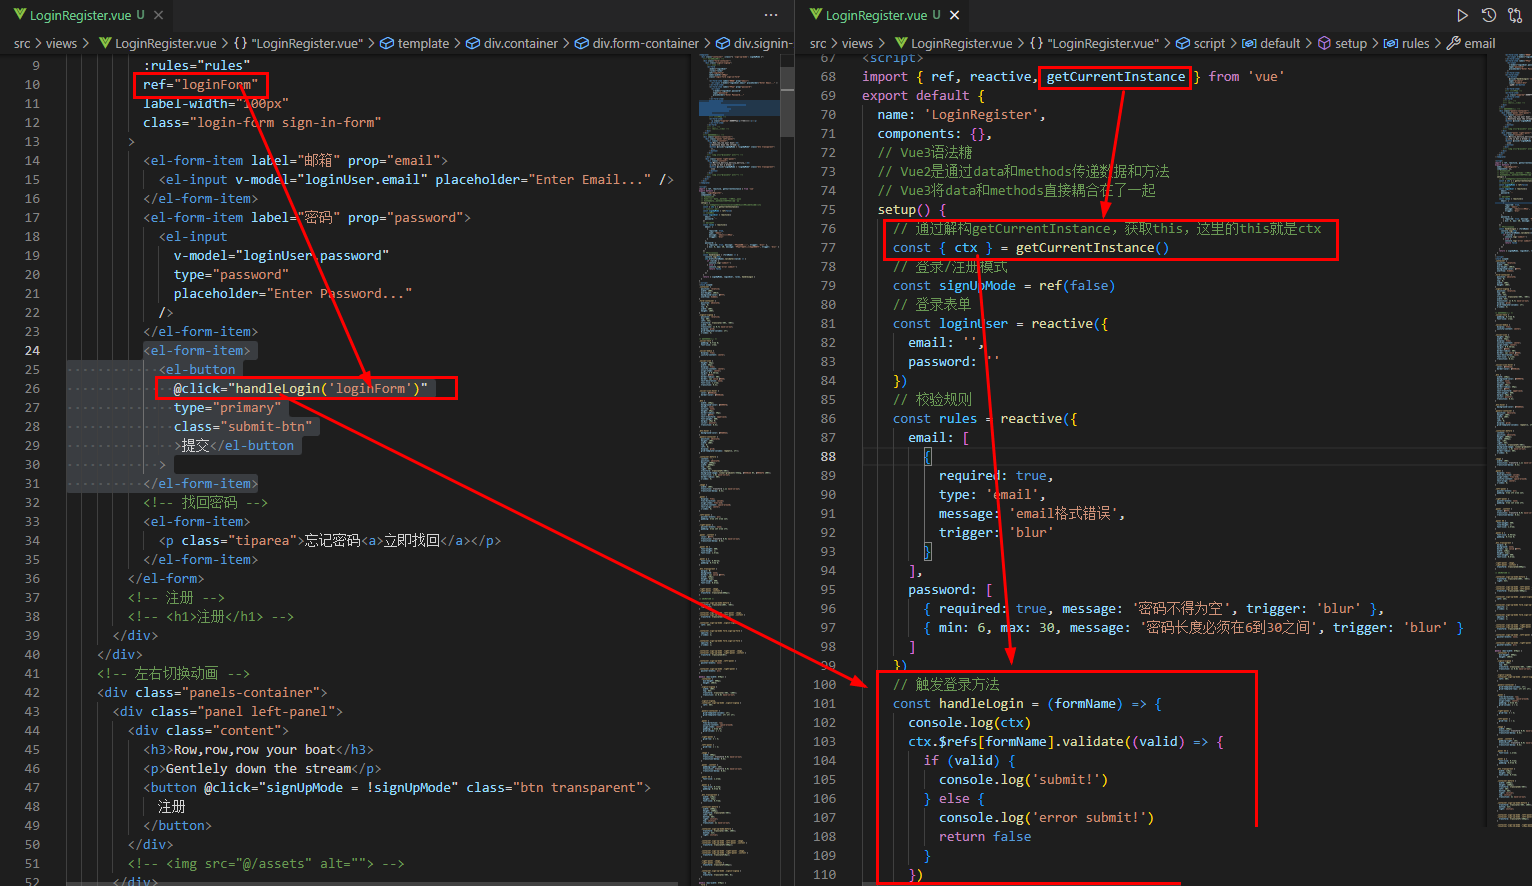The image size is (1532, 886).
Task: Open LoginRegister.vue file breadcrumb with Vue icon in left editor
Action: point(158,43)
